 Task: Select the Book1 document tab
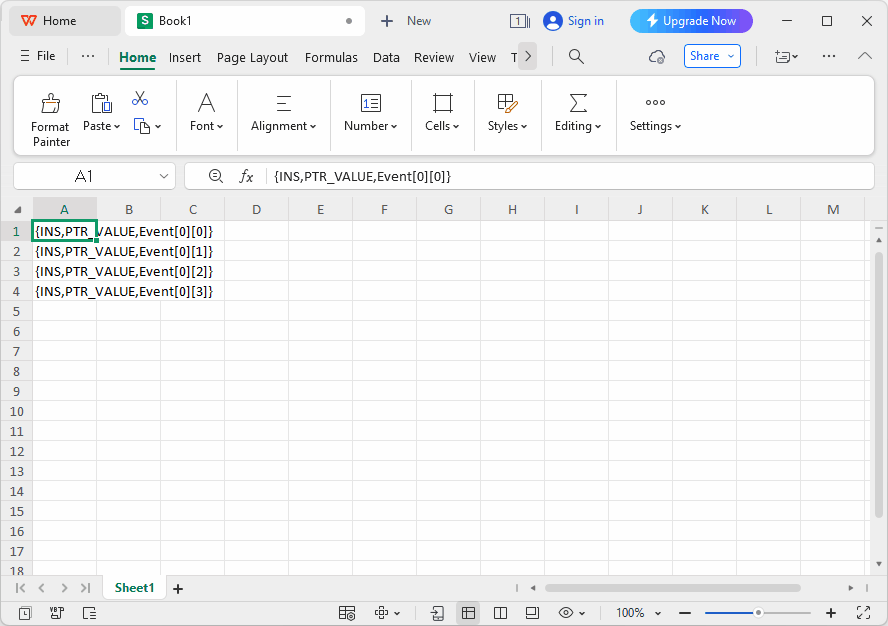pyautogui.click(x=245, y=21)
